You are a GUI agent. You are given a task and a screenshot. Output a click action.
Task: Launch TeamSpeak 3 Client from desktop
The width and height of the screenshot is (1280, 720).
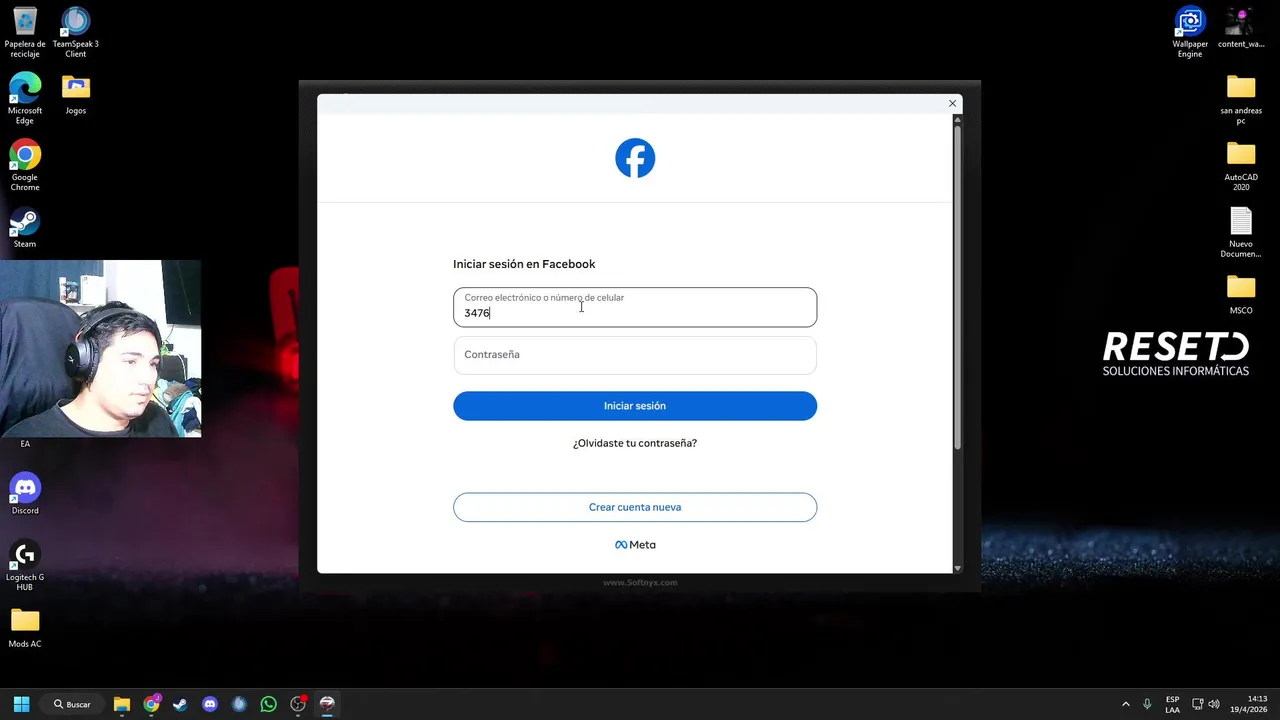click(76, 32)
